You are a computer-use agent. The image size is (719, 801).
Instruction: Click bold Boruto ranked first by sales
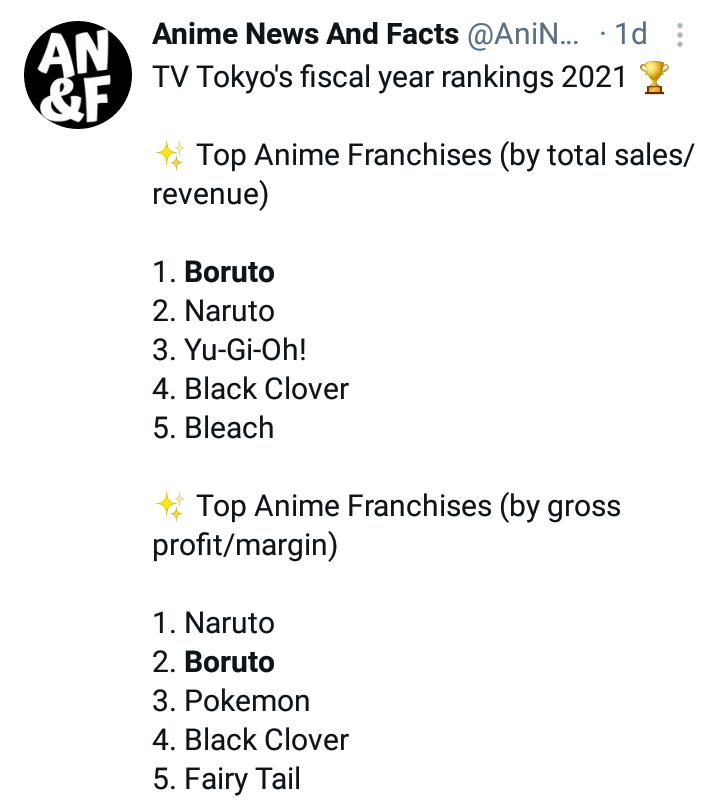click(229, 272)
